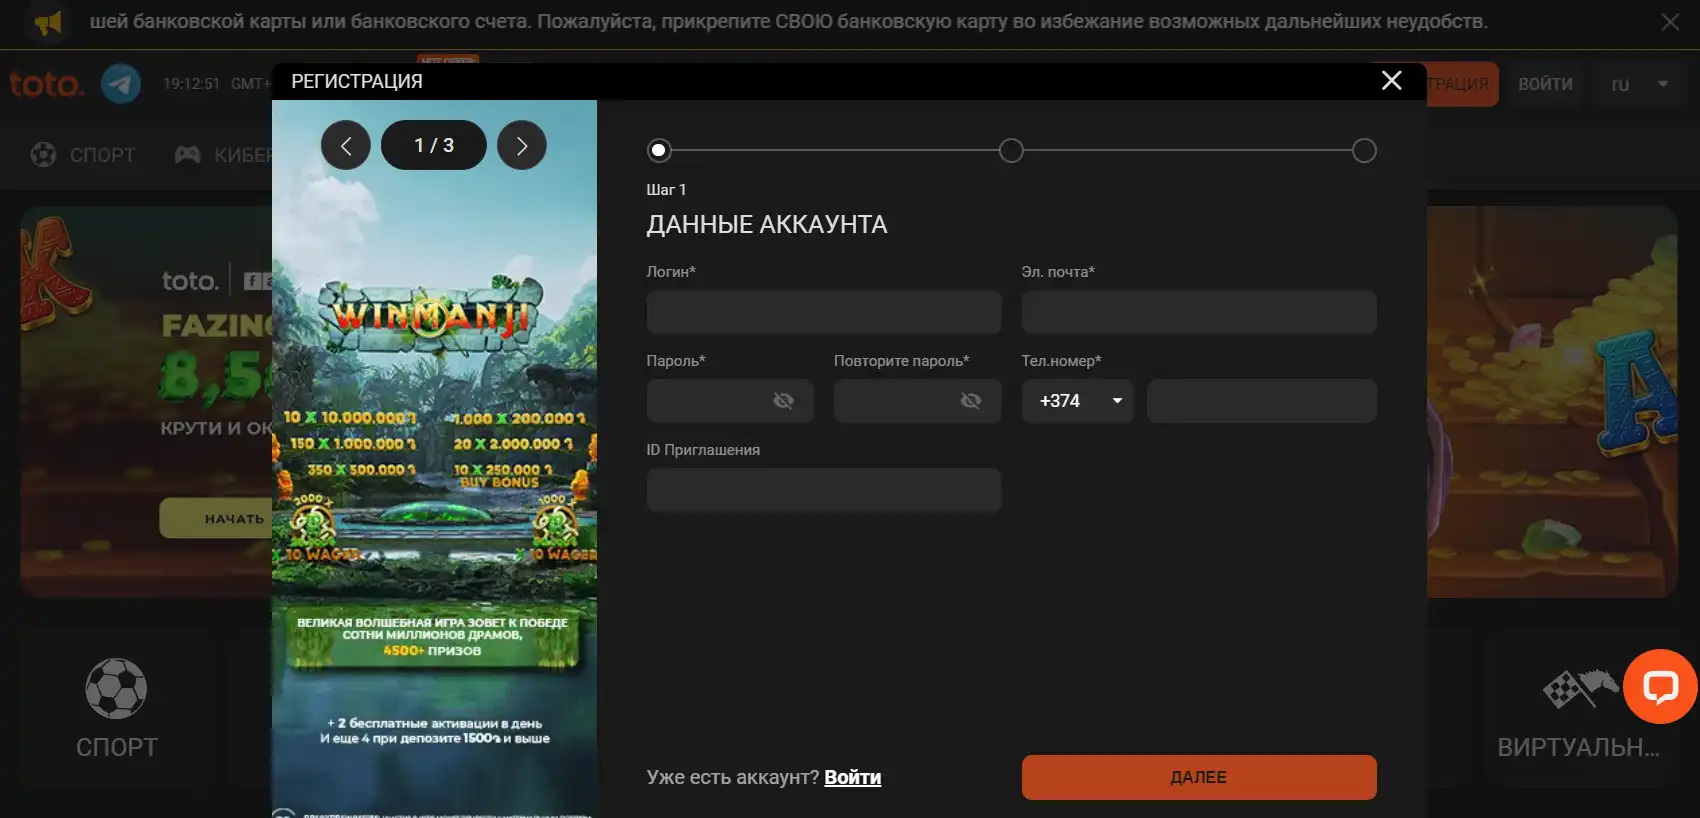
Task: Show password in Пароль field eye icon
Action: pos(783,401)
